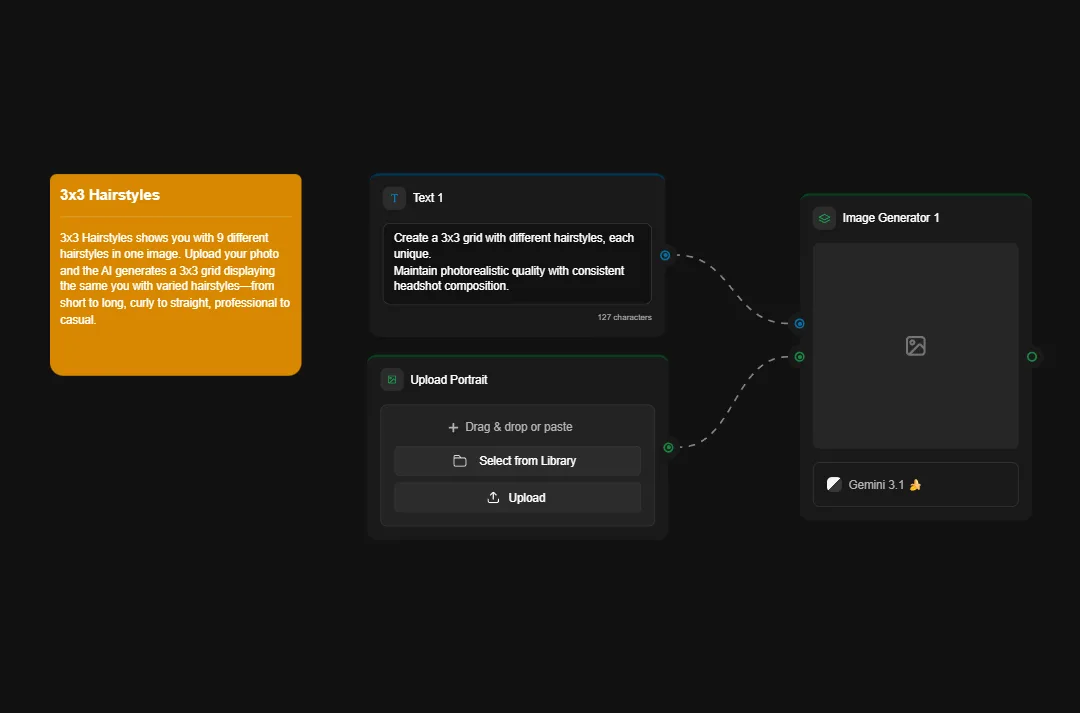The image size is (1080, 713).
Task: Click the T icon on the Text 1 node header
Action: [x=393, y=197]
